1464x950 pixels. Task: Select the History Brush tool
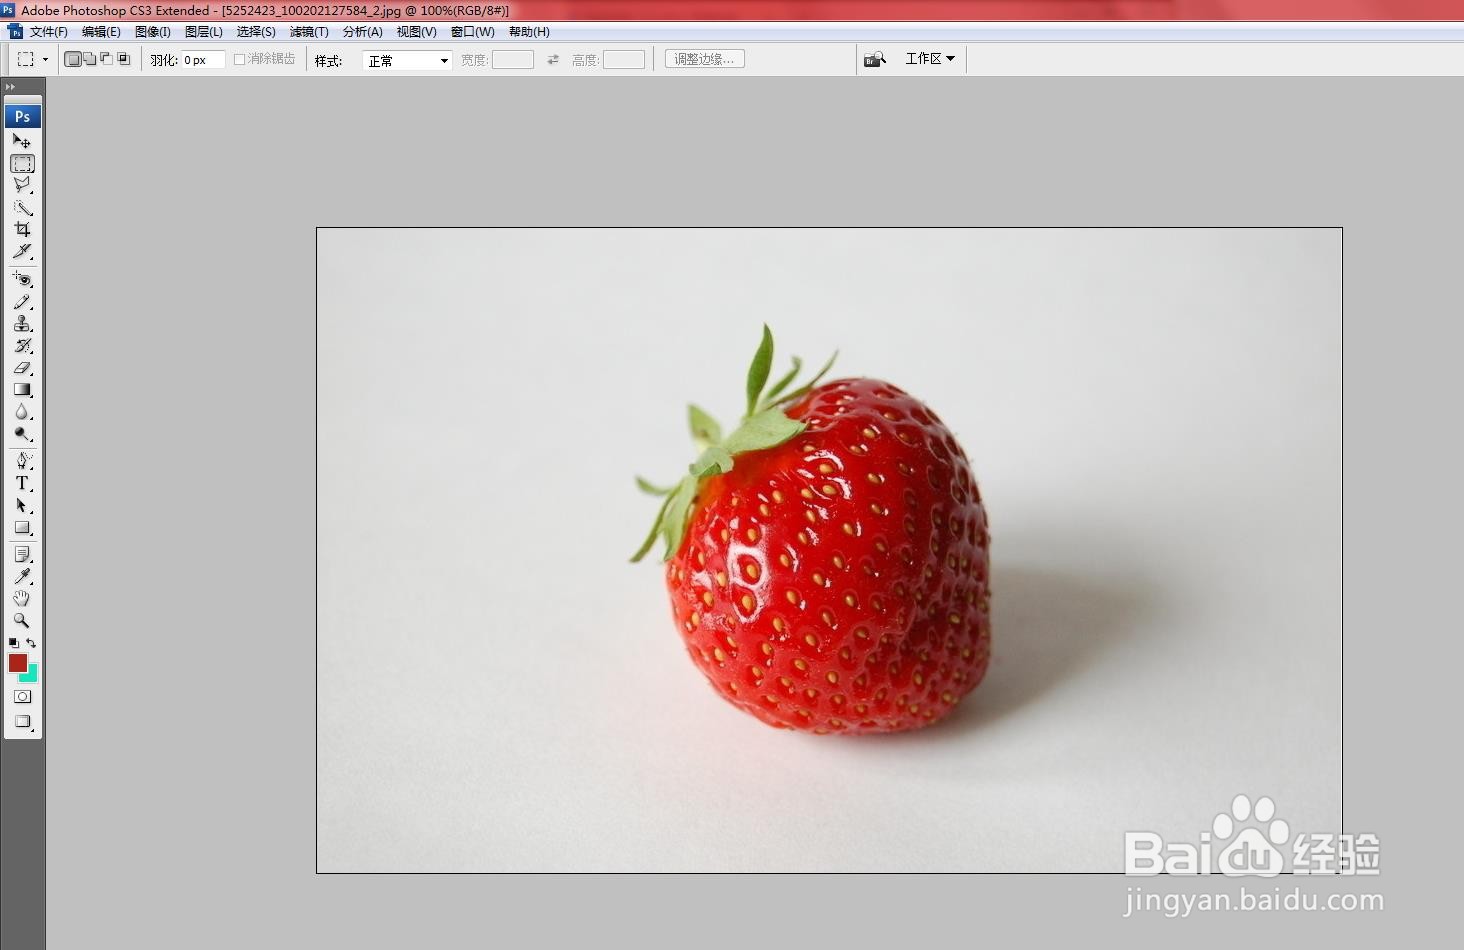click(22, 345)
